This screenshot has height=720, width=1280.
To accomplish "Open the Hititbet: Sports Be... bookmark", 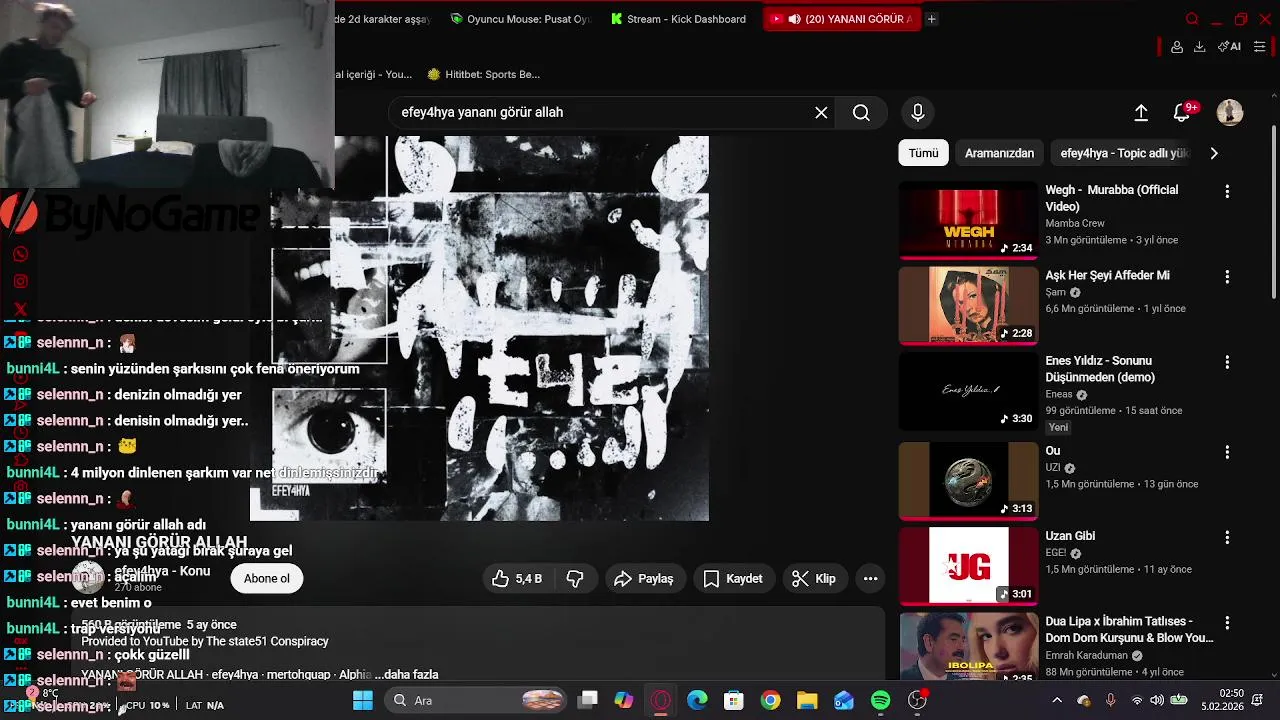I will 483,74.
